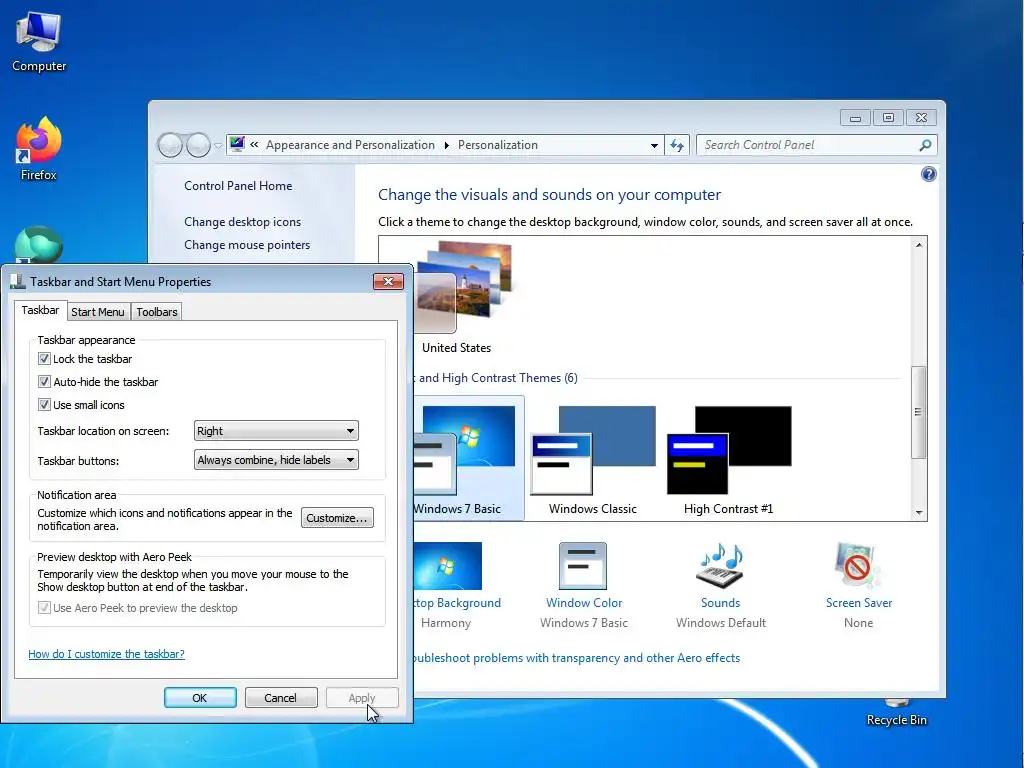This screenshot has height=768, width=1024.
Task: Expand the address bar history dropdown
Action: 654,145
